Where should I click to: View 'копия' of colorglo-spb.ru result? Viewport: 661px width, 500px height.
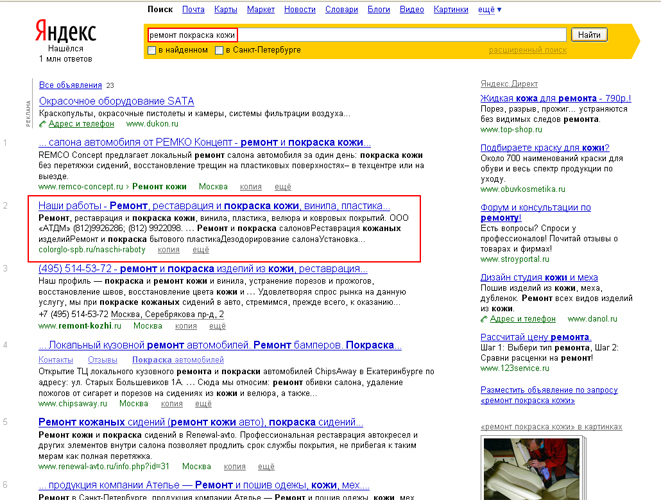169,250
